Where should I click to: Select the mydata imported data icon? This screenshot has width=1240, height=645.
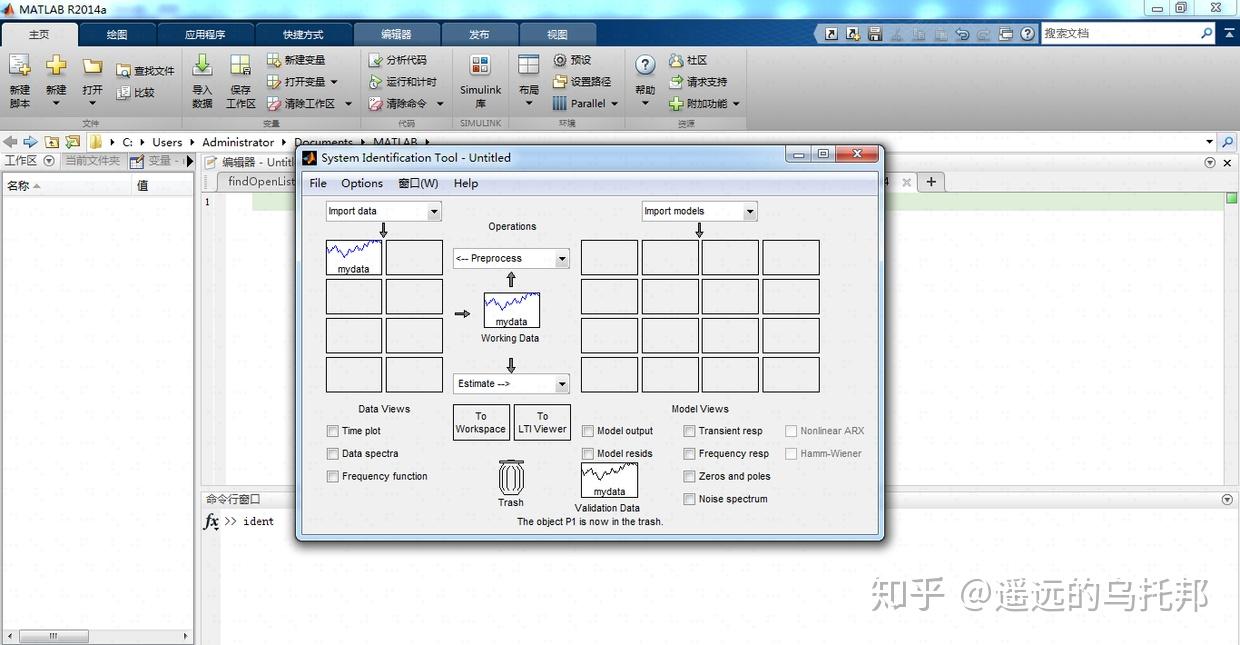353,257
